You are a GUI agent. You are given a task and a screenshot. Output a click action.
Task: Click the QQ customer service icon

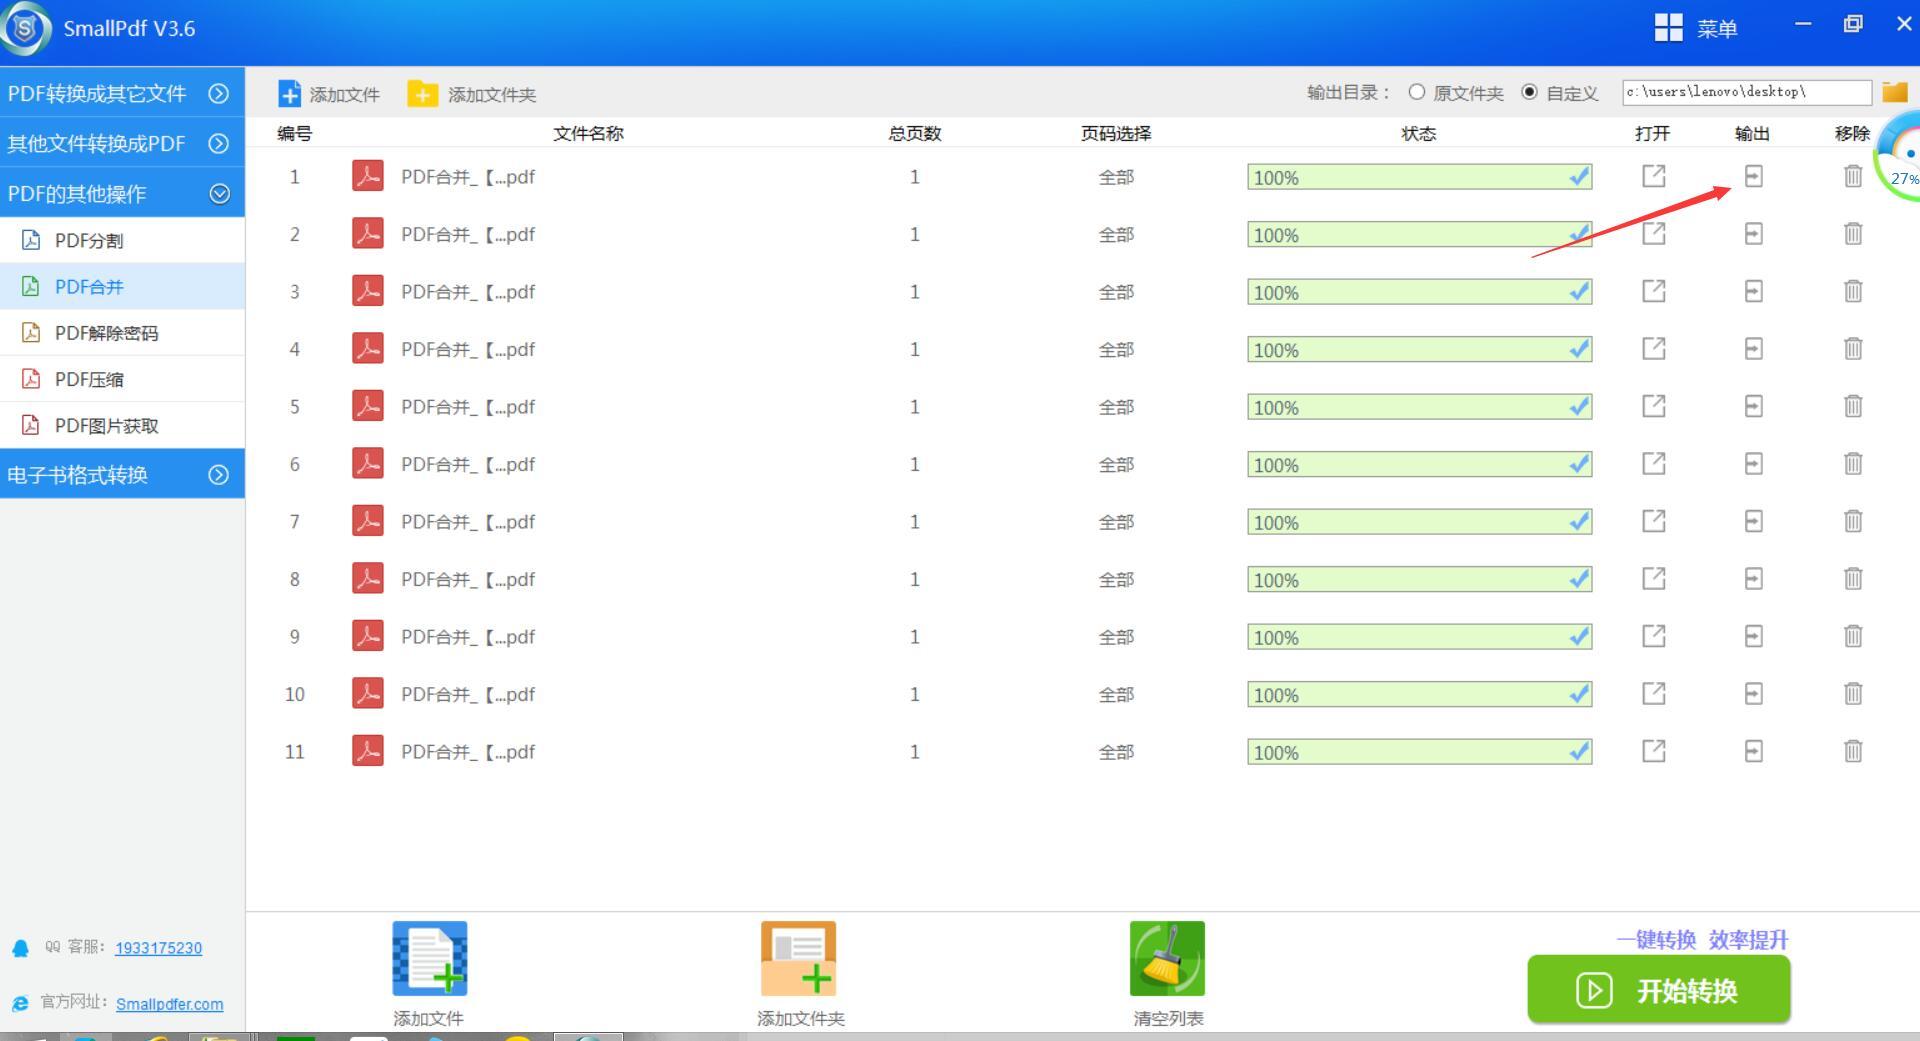click(x=20, y=948)
